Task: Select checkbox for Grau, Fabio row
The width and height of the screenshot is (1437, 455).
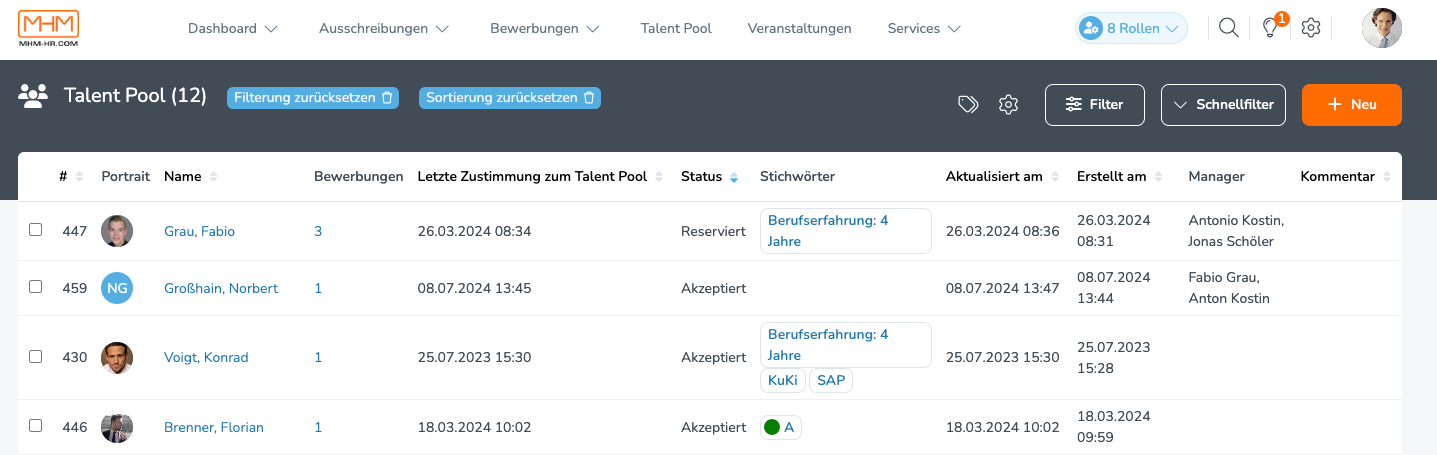Action: click(x=36, y=230)
